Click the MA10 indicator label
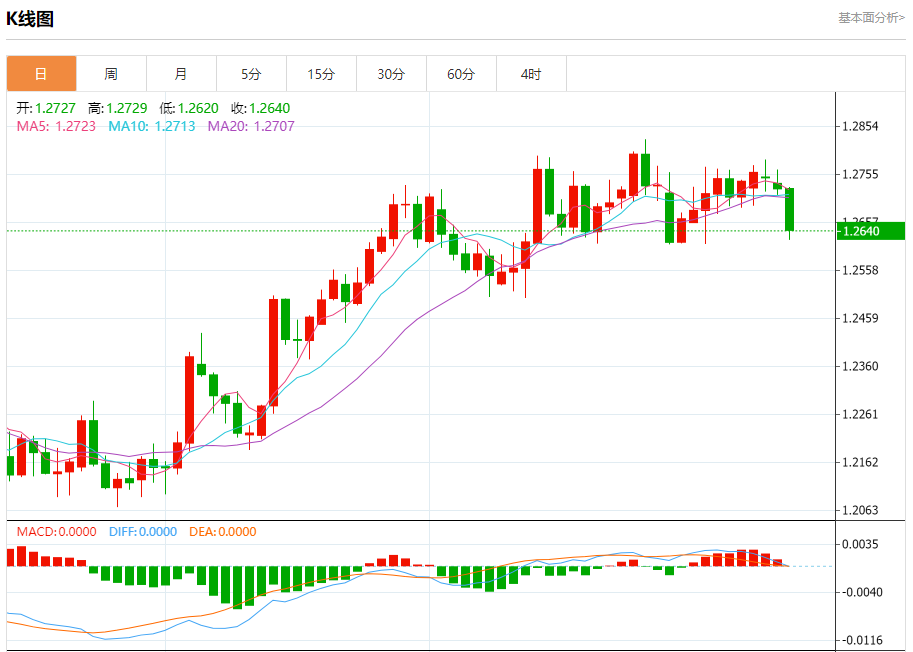This screenshot has height=652, width=913. click(153, 126)
